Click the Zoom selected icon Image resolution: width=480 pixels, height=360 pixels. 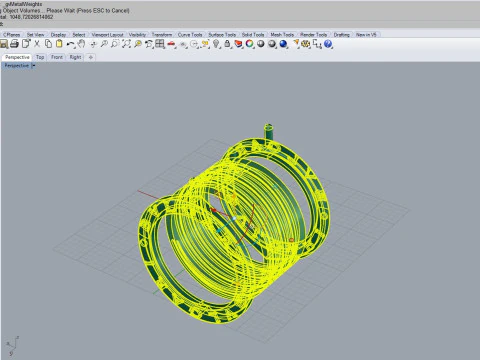[138, 44]
